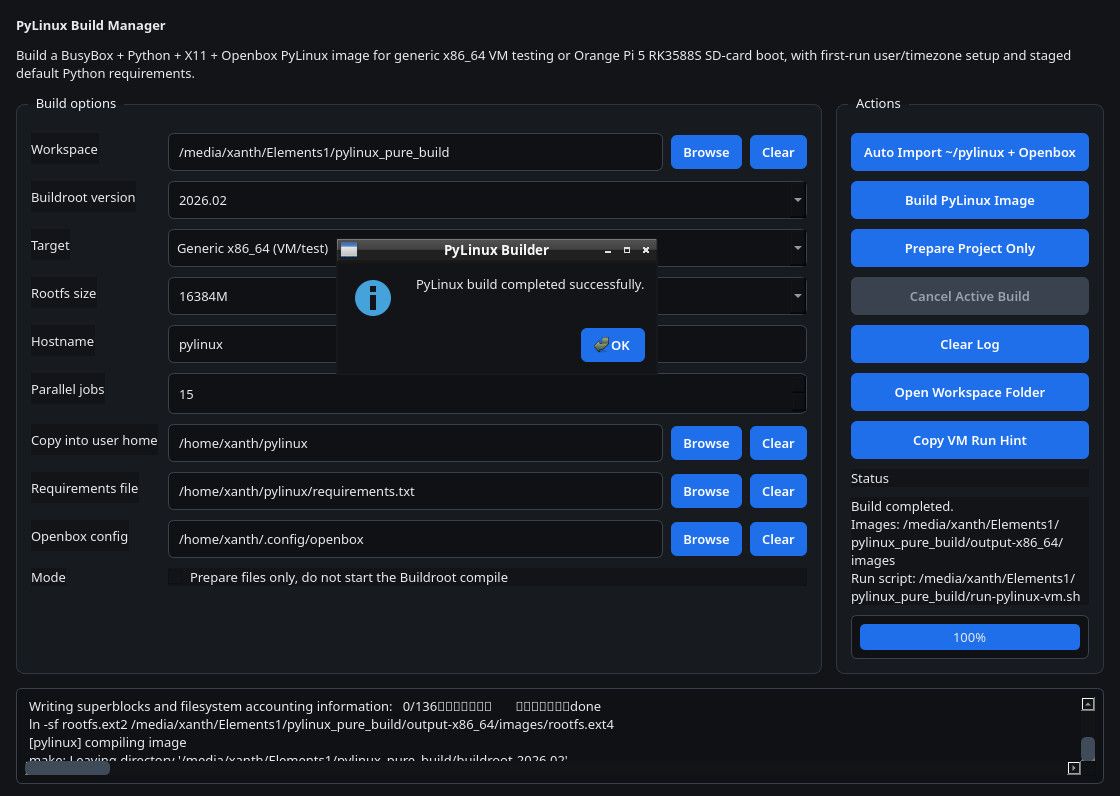Click the 100% build progress bar

(x=969, y=637)
